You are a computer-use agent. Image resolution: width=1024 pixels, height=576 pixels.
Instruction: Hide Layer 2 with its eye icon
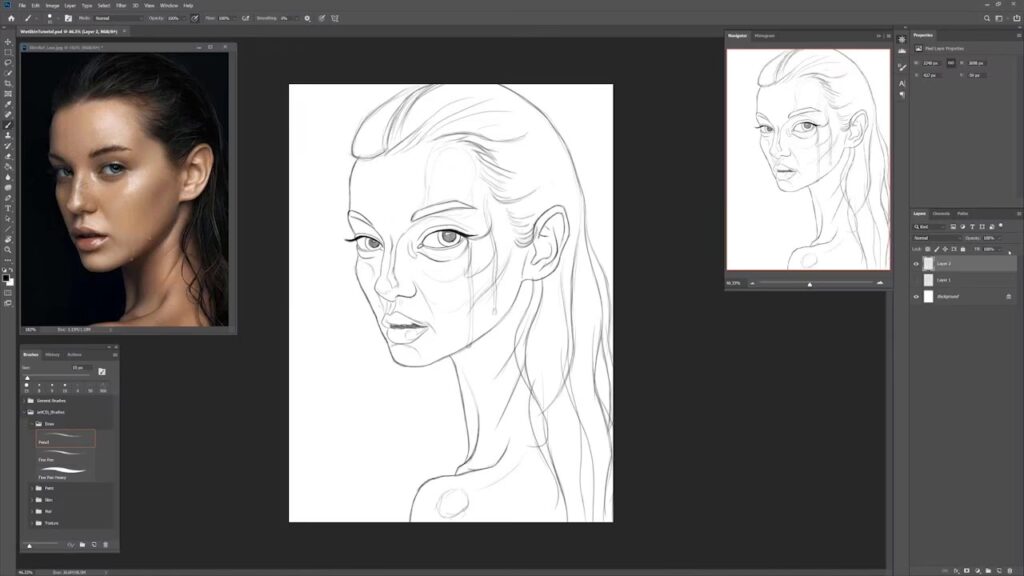click(x=916, y=264)
